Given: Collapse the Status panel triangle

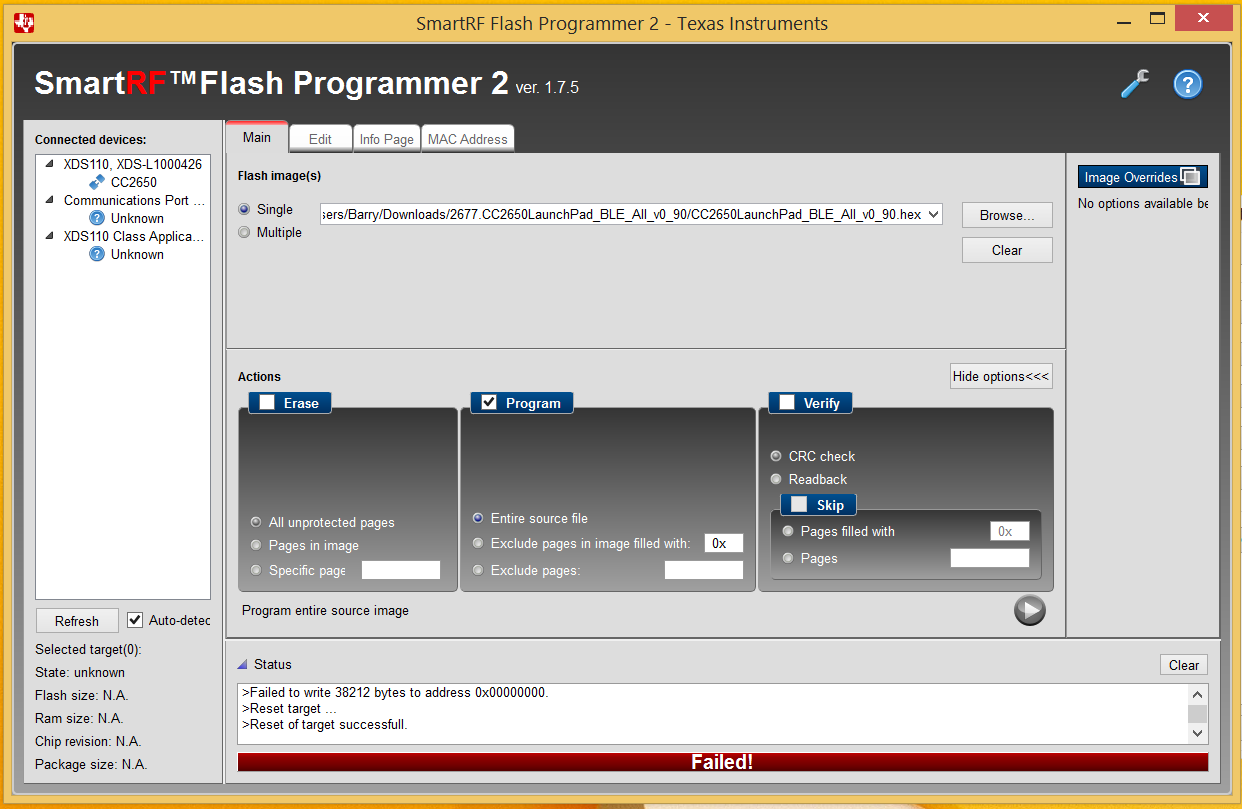Looking at the screenshot, I should [x=242, y=664].
